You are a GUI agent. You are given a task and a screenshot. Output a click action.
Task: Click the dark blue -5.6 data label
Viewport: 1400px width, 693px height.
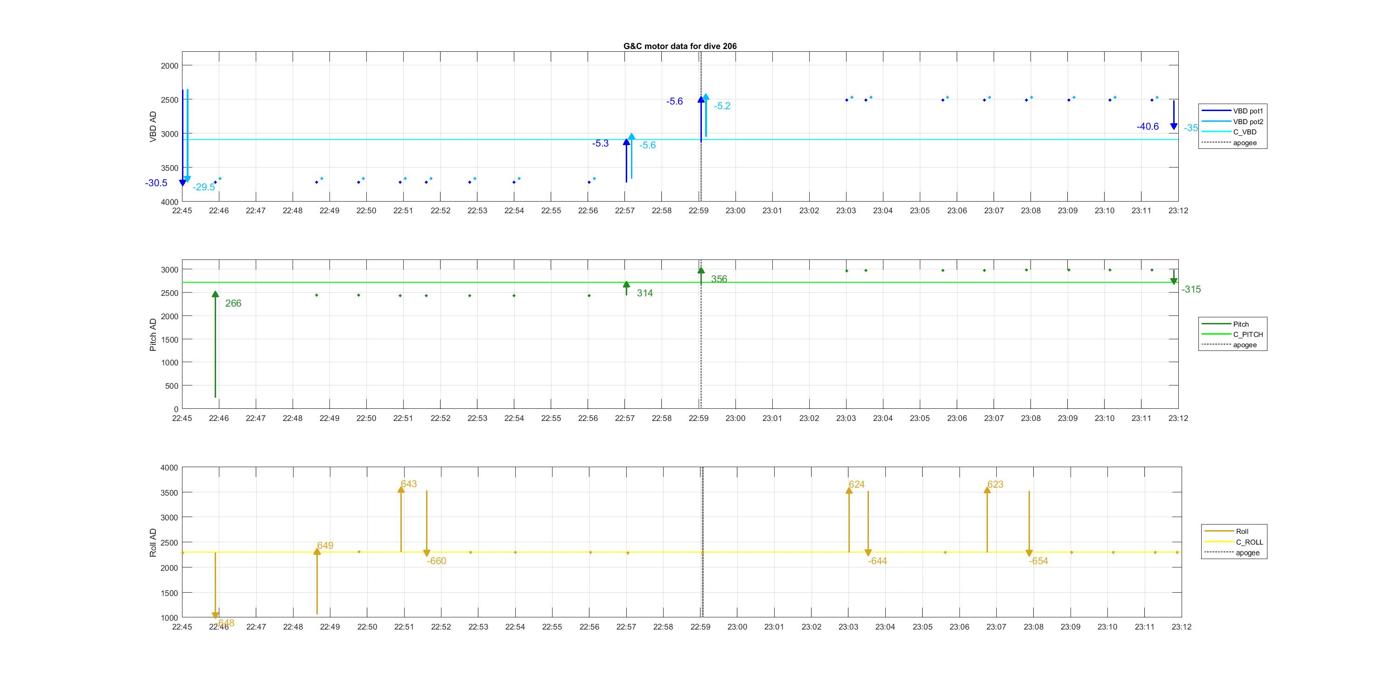[x=675, y=102]
